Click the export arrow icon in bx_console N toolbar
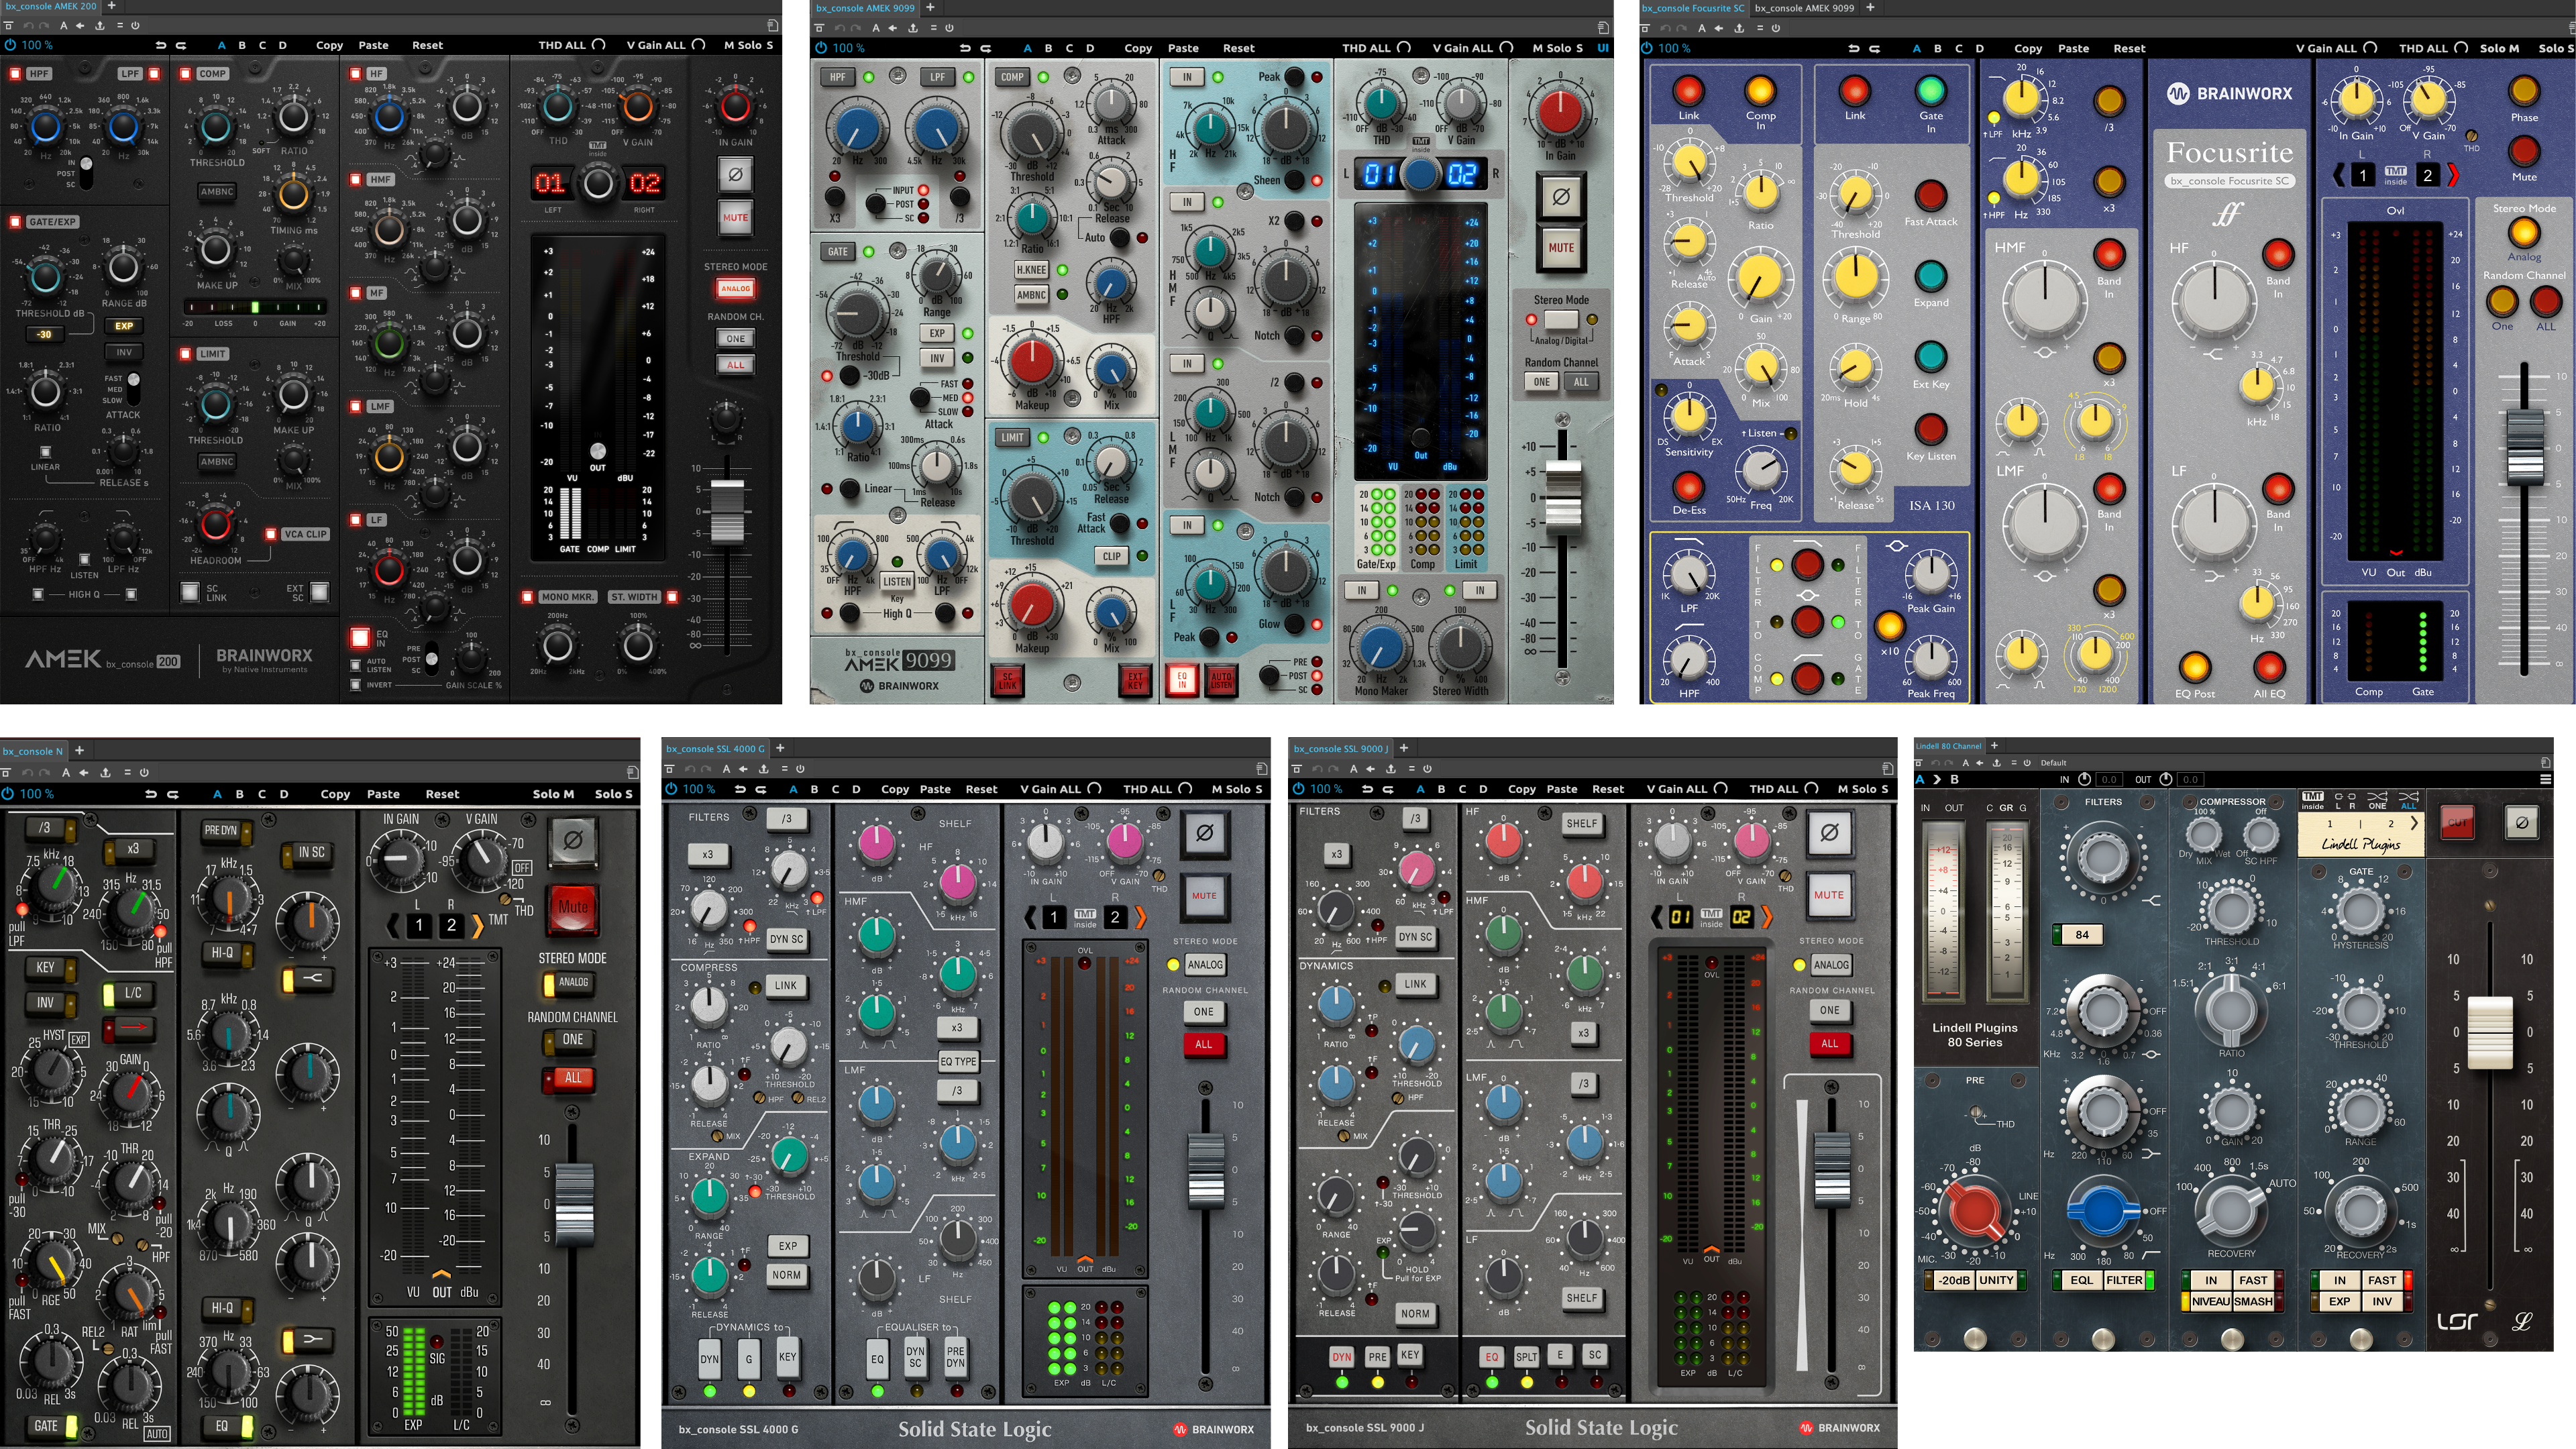The width and height of the screenshot is (2576, 1449). [105, 772]
